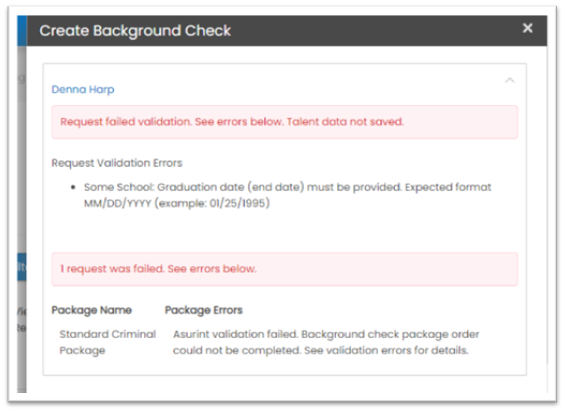565x412 pixels.
Task: Click the Package Errors column header
Action: click(204, 310)
